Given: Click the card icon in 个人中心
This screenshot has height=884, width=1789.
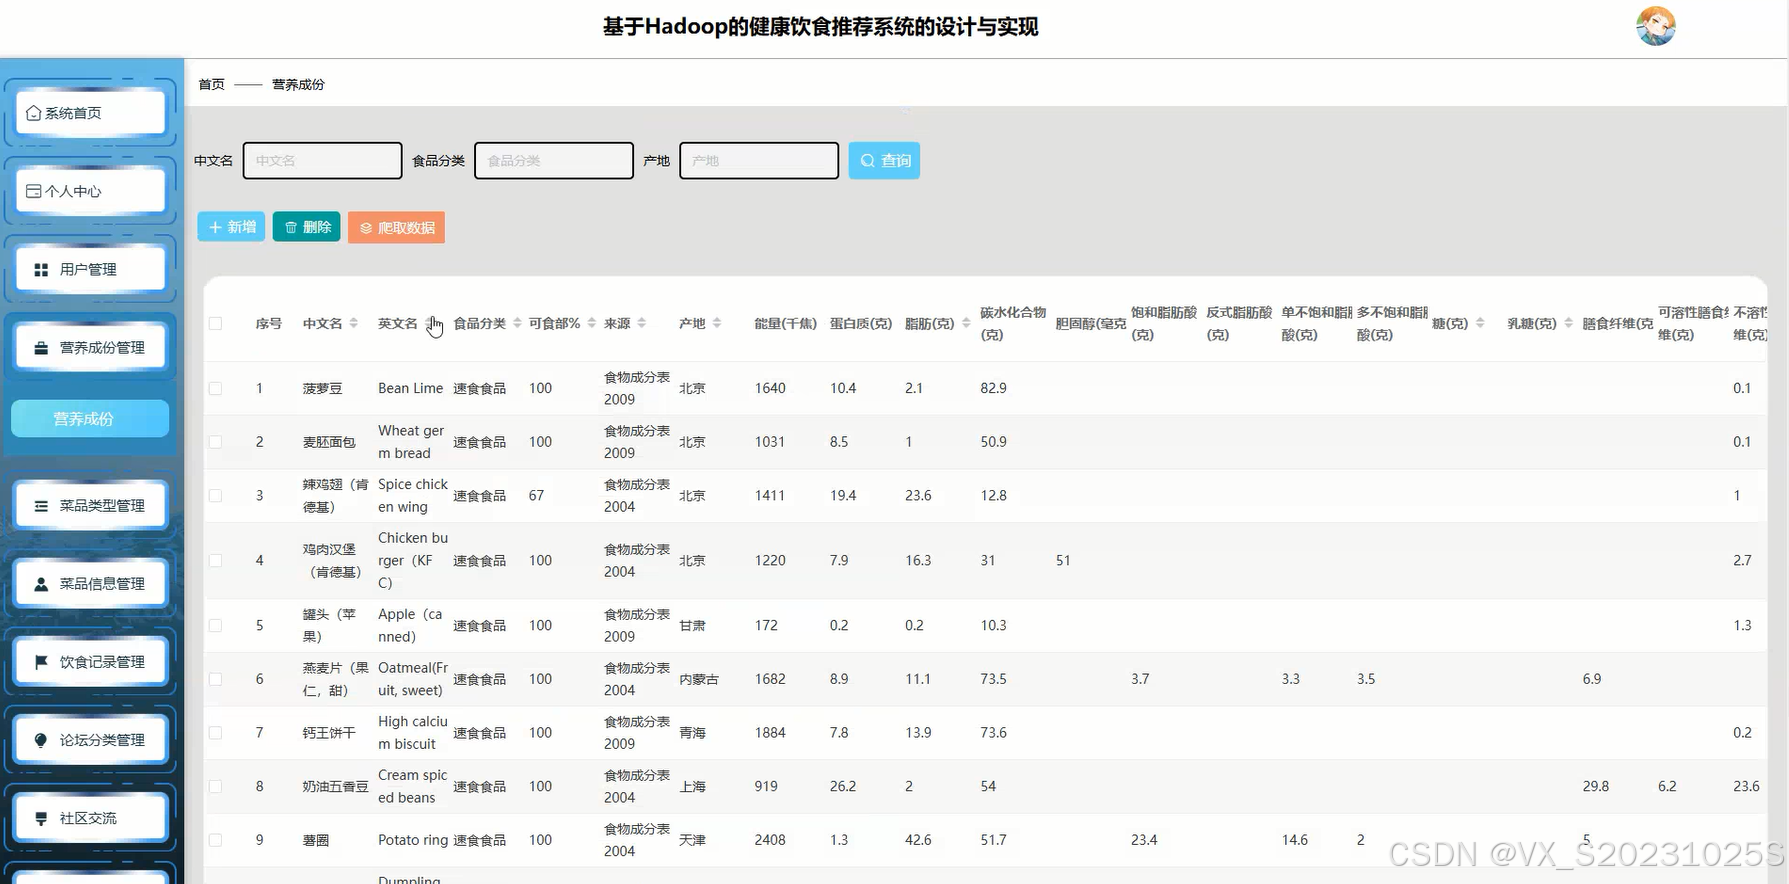Looking at the screenshot, I should (x=33, y=191).
